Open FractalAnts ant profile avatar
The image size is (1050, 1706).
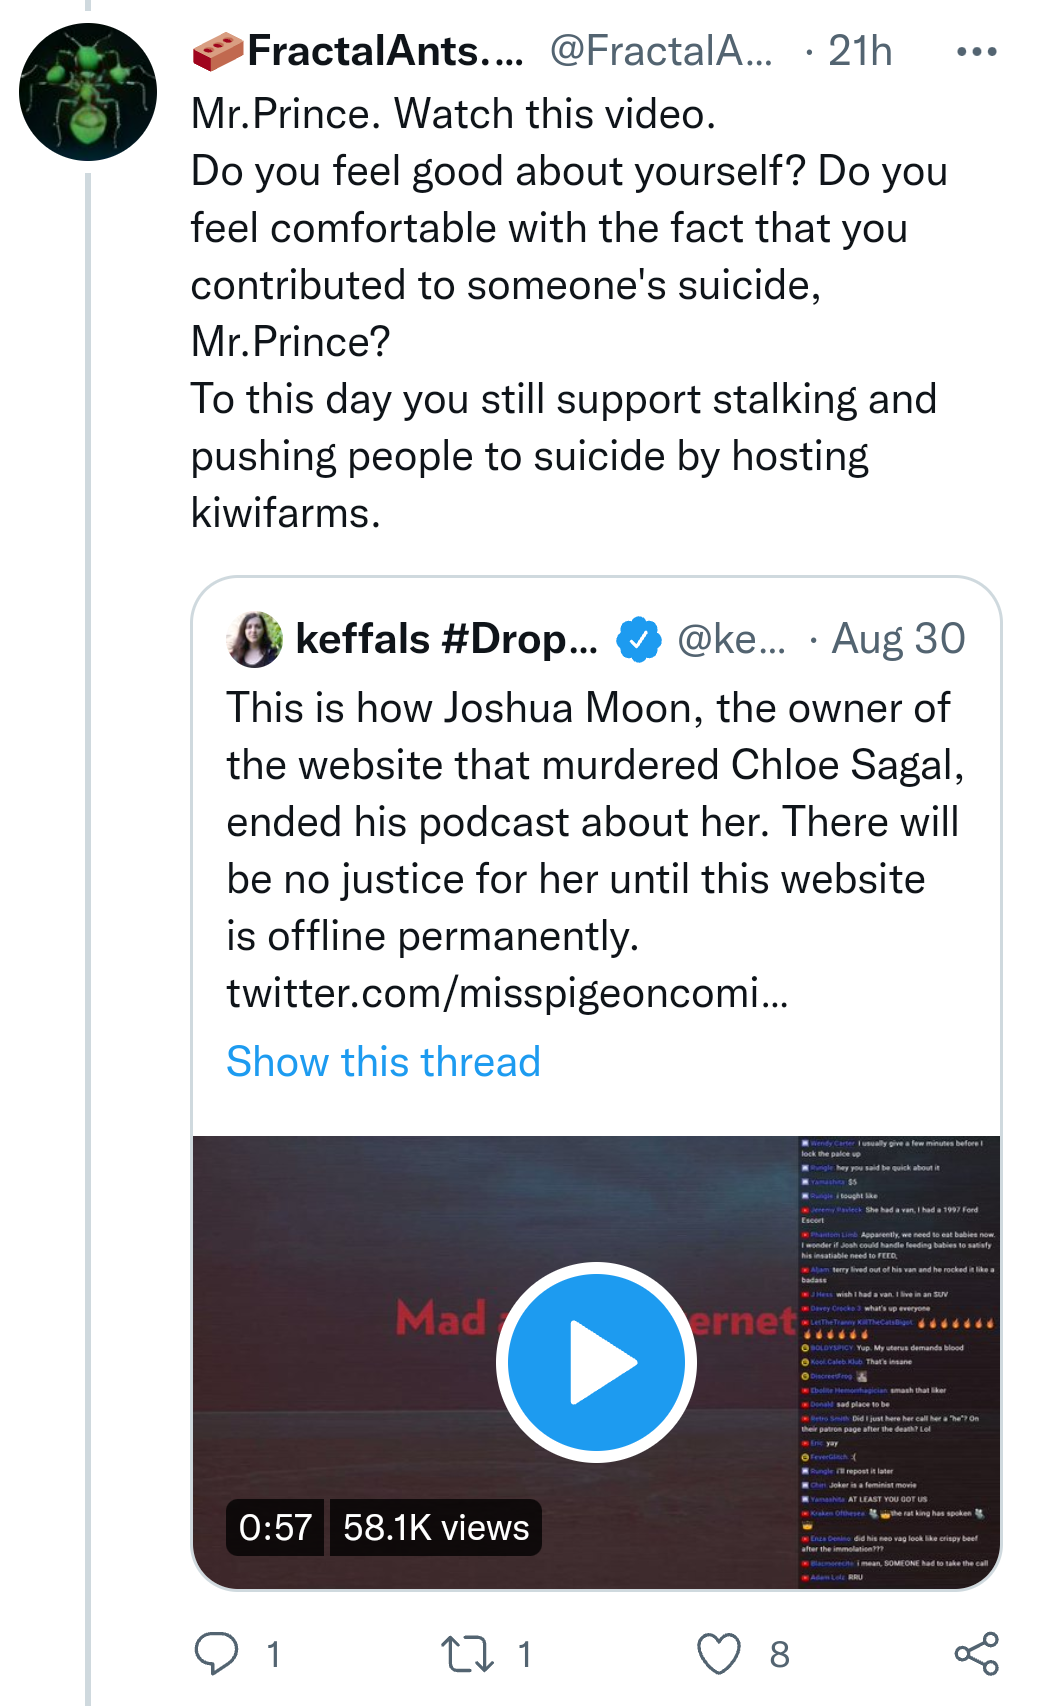coord(88,92)
